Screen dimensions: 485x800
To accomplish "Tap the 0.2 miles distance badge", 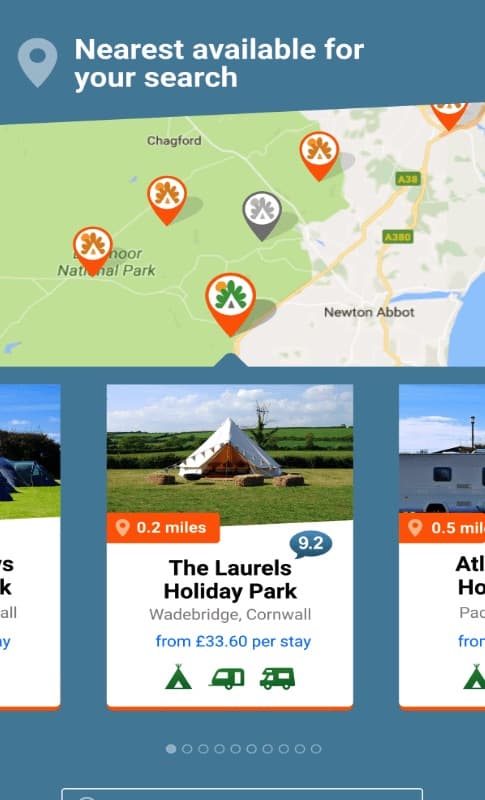I will (163, 528).
